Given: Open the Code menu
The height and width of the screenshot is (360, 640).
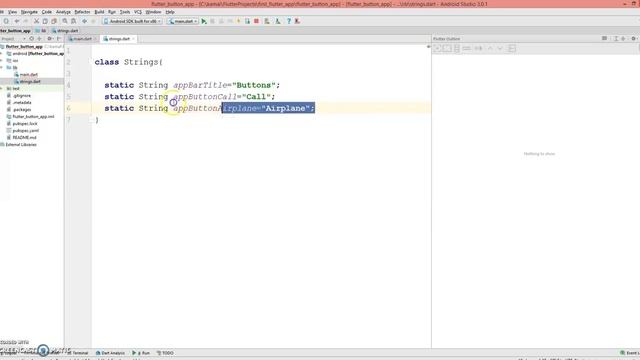Looking at the screenshot, I should 47,12.
